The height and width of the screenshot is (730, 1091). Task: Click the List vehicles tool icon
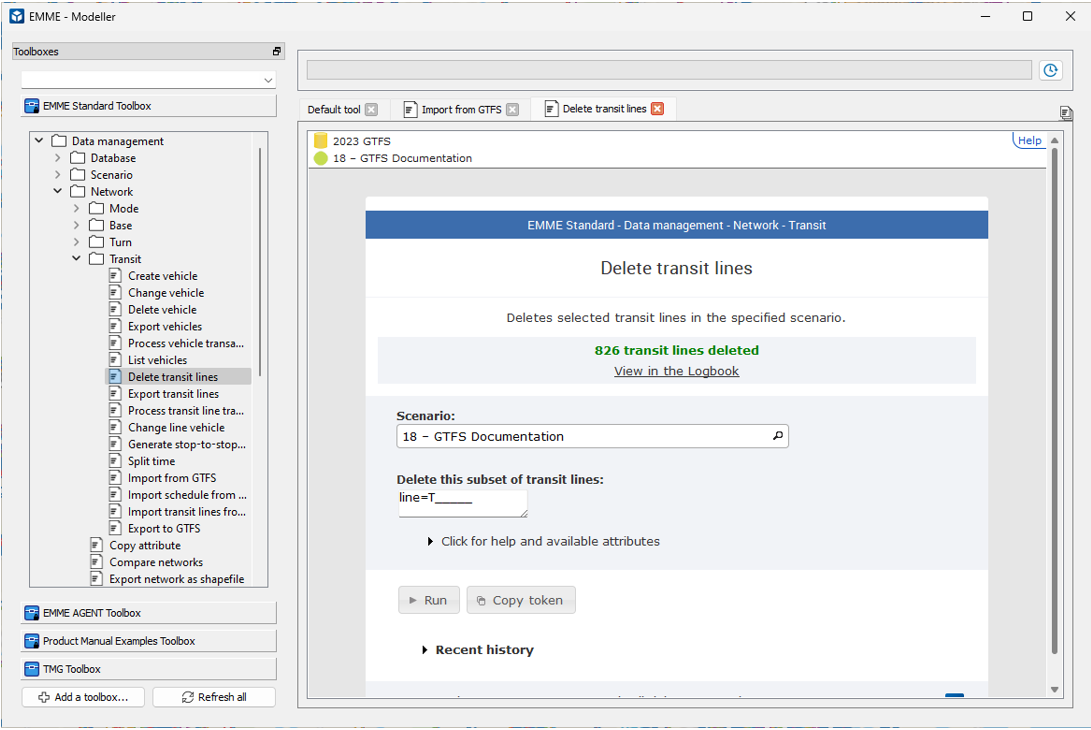point(116,360)
